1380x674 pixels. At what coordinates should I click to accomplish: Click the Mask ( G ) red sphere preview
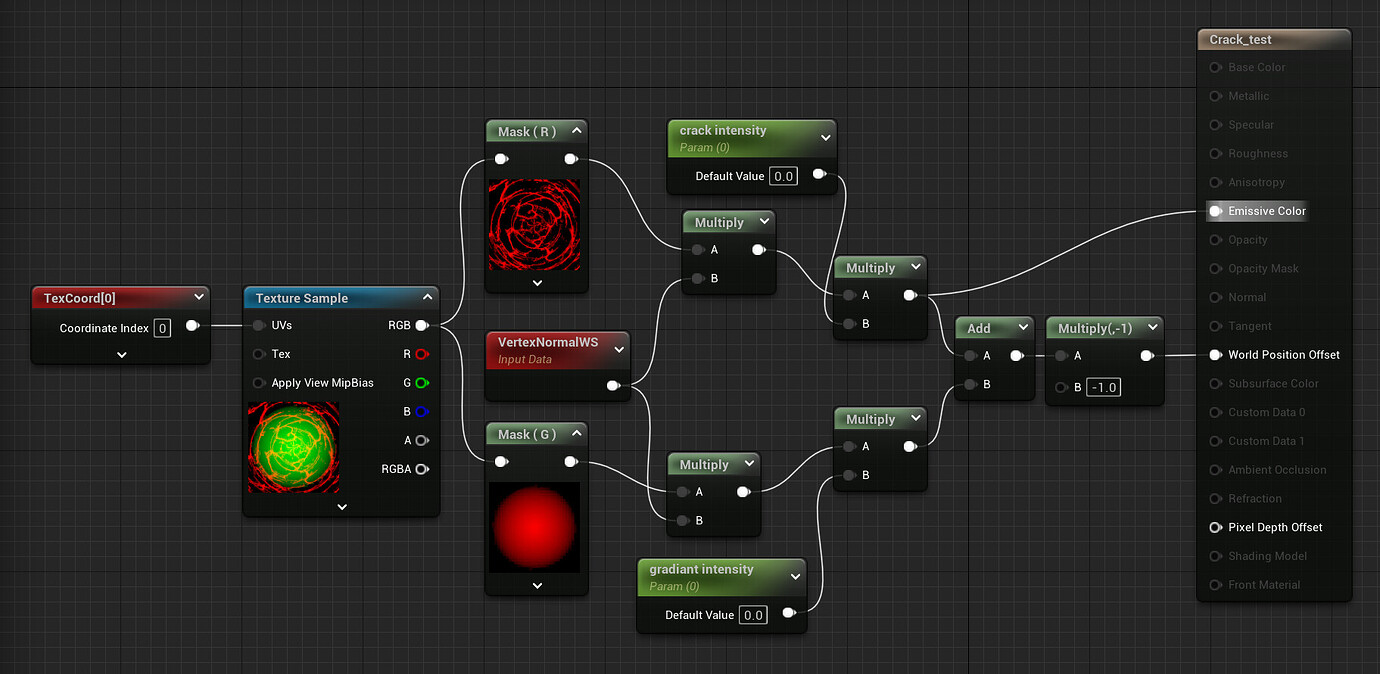[535, 527]
